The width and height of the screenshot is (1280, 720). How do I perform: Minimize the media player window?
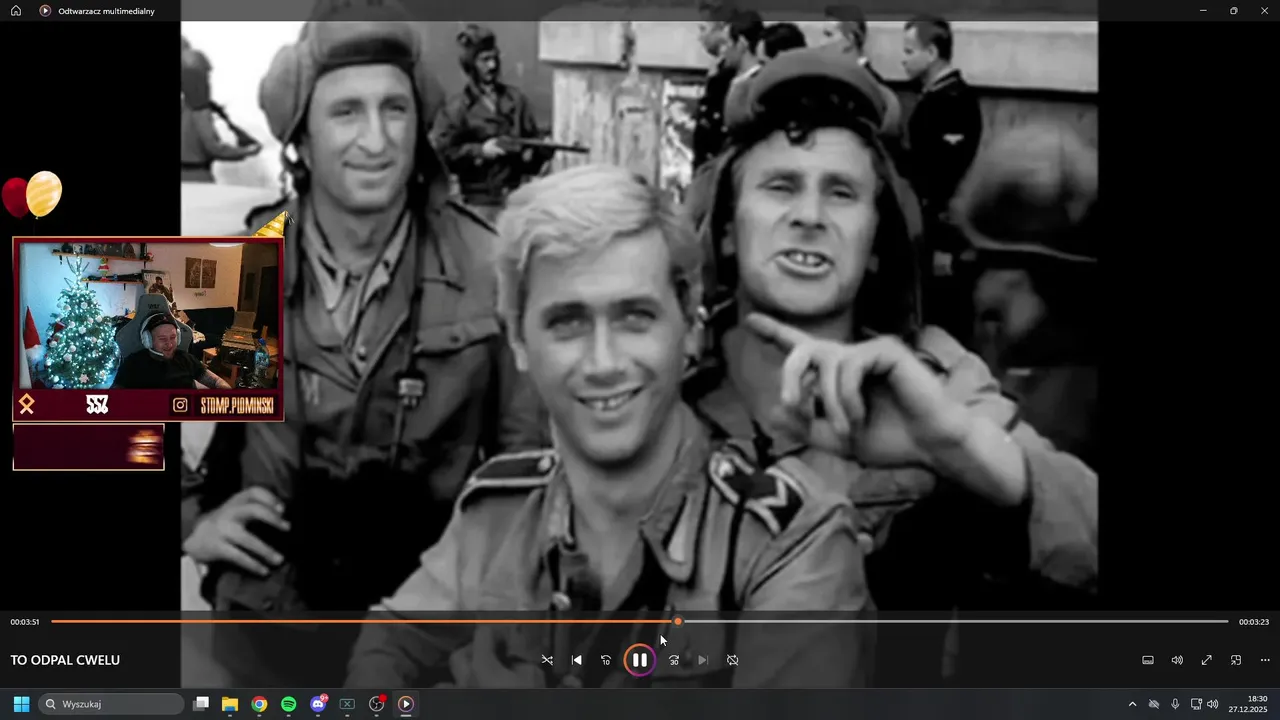1203,11
